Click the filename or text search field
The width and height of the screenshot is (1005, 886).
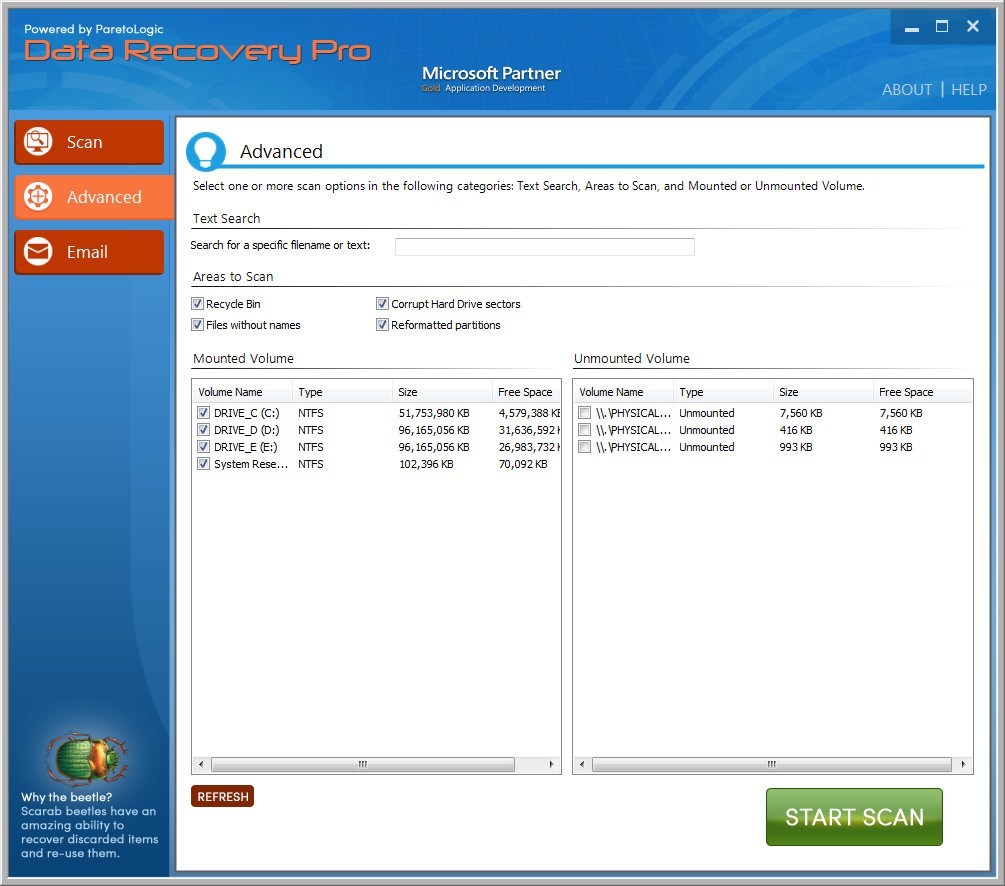(x=545, y=247)
